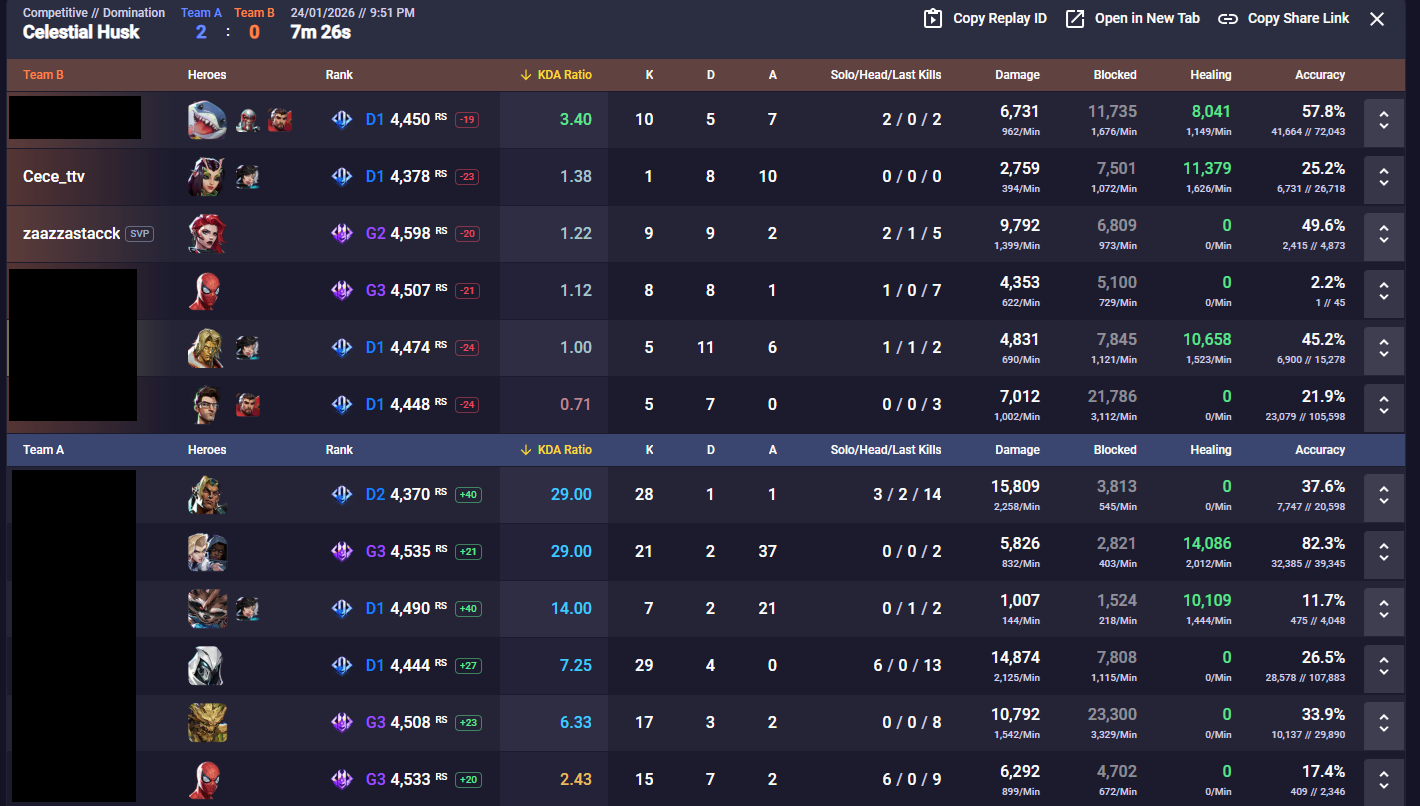
Task: Click the +27 rank score change badge
Action: point(468,666)
